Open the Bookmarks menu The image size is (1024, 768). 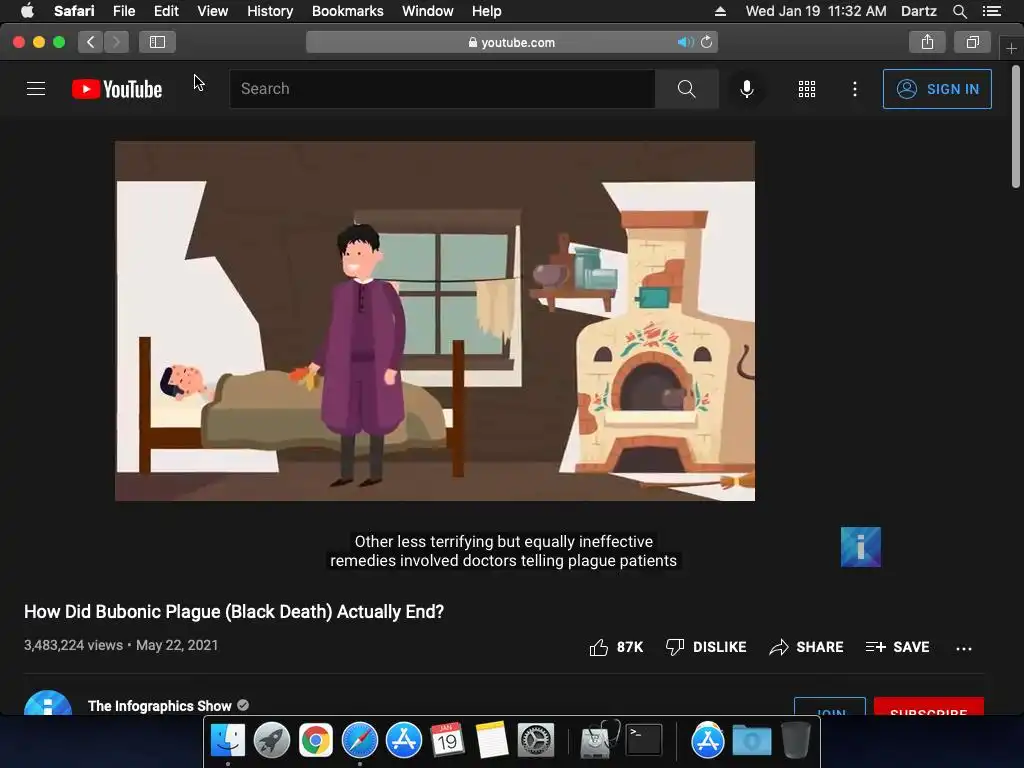pyautogui.click(x=347, y=11)
